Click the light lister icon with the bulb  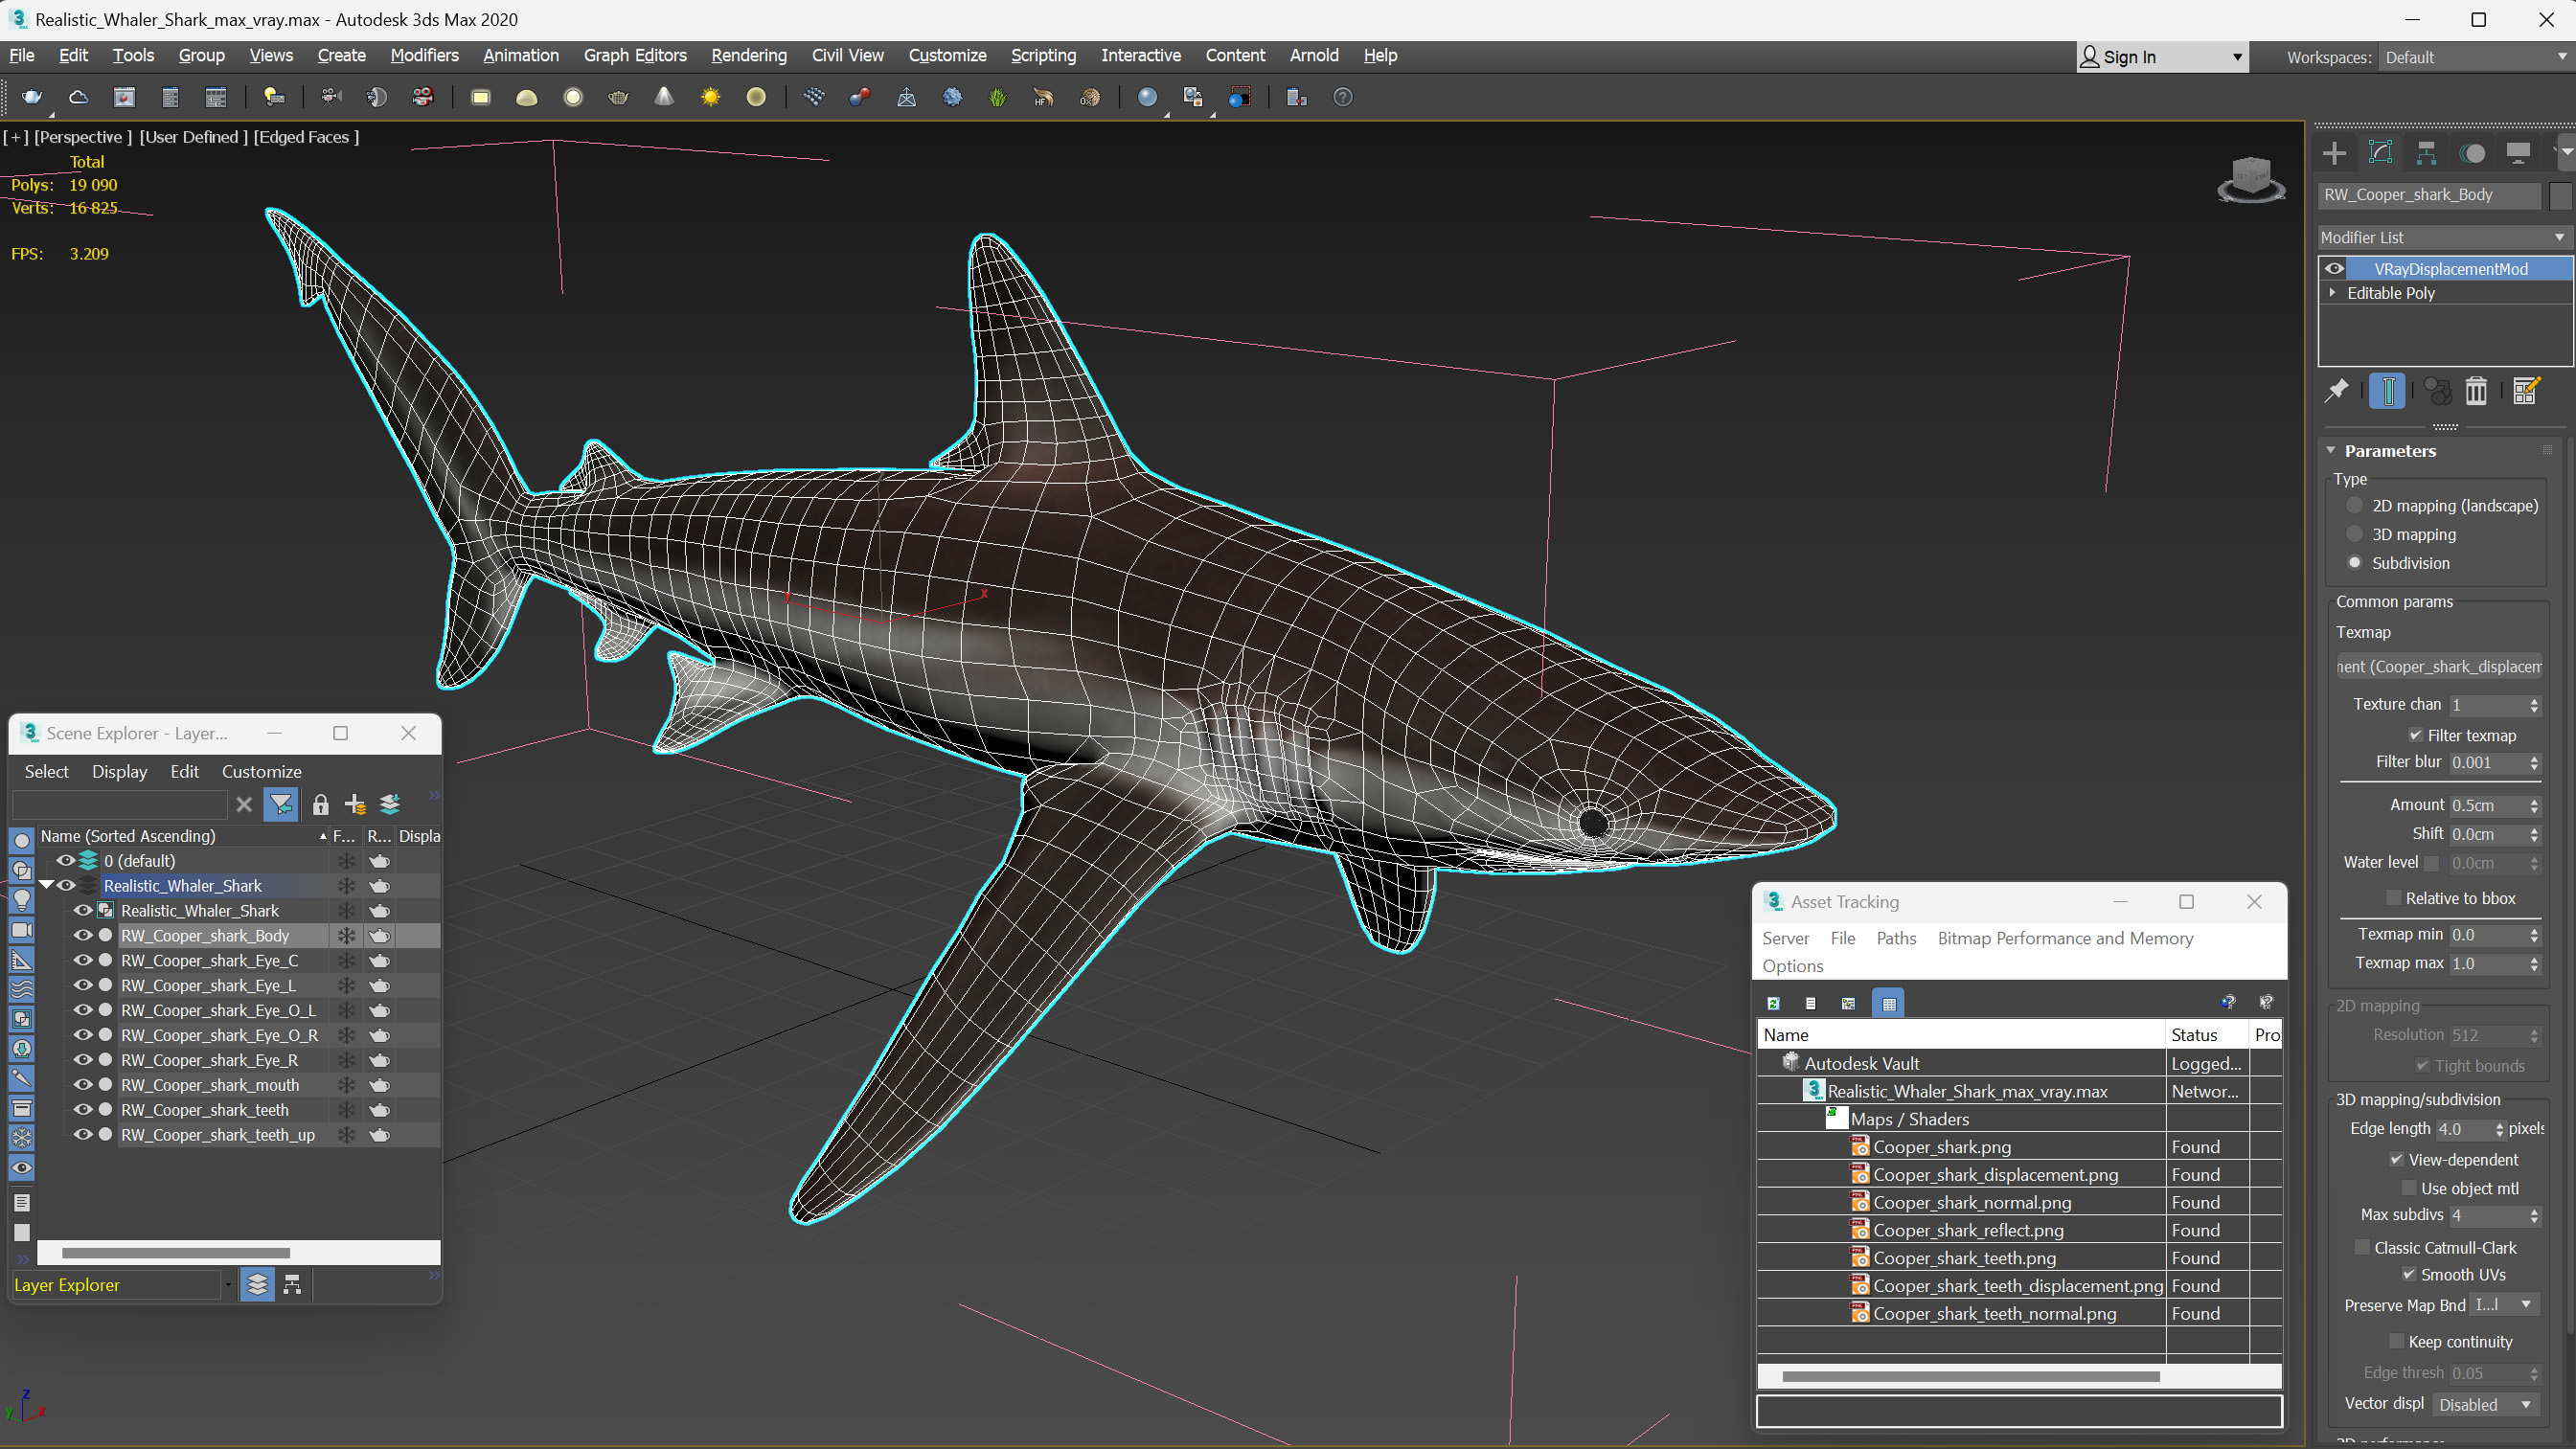point(273,97)
